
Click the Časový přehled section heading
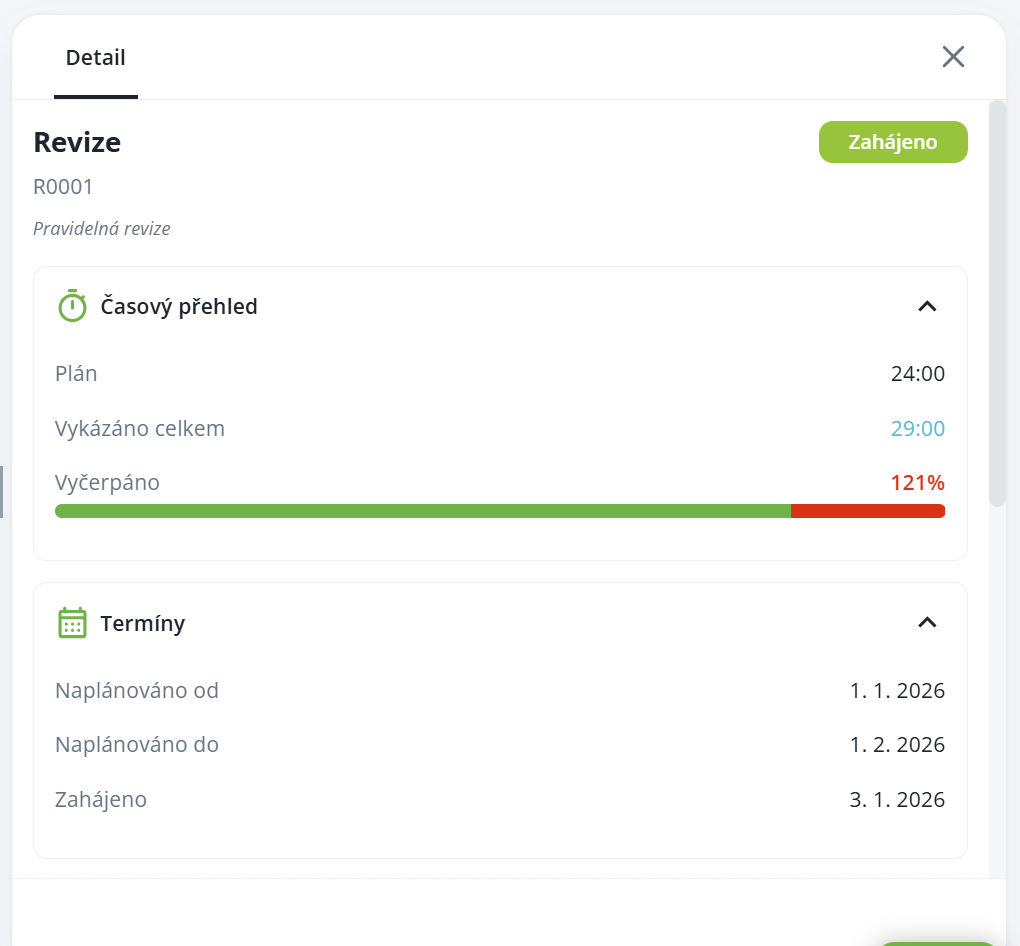[179, 306]
